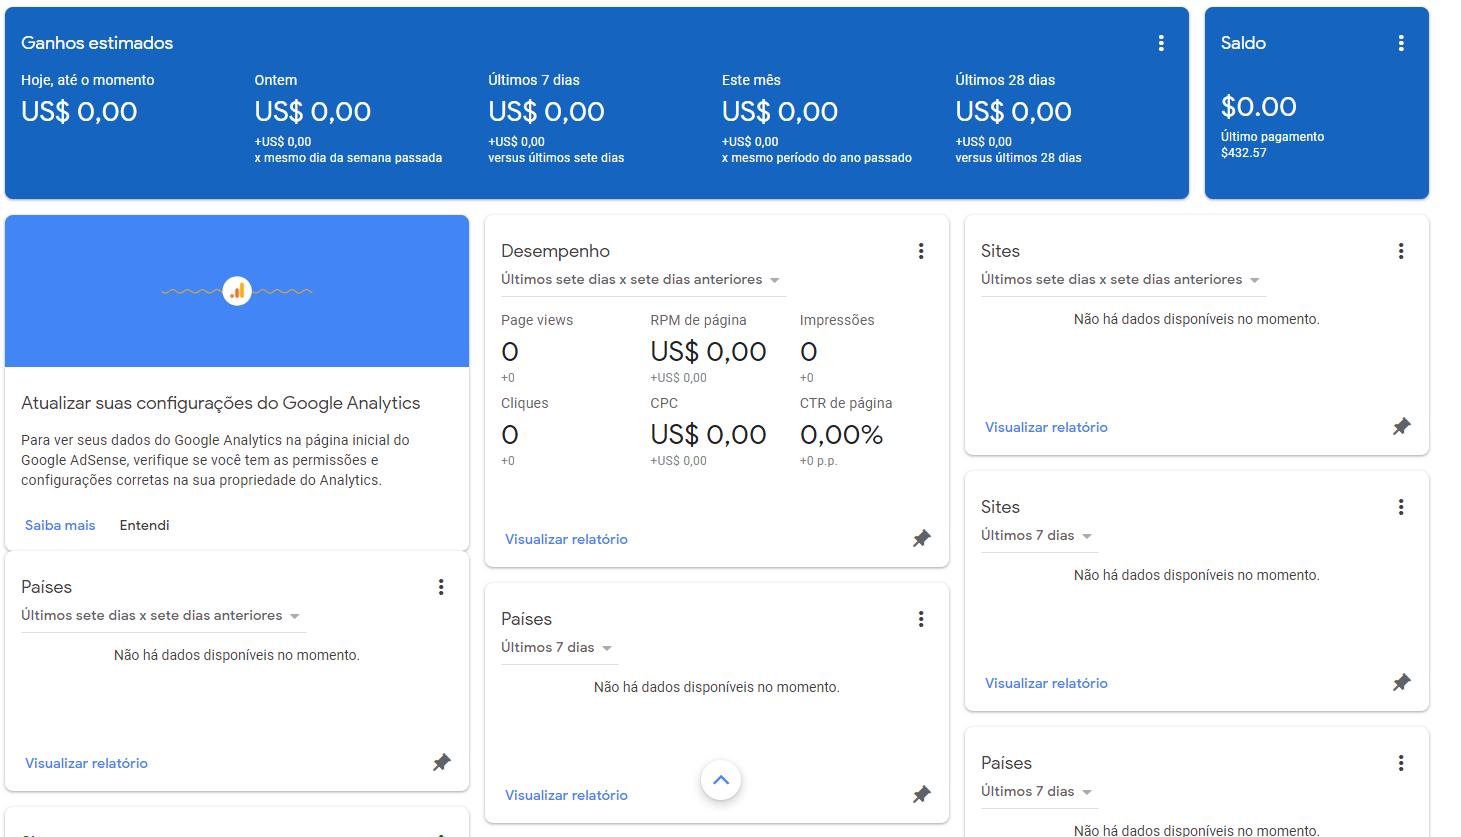The image size is (1461, 837).
Task: Open period dropdown in left Países card
Action: [163, 616]
